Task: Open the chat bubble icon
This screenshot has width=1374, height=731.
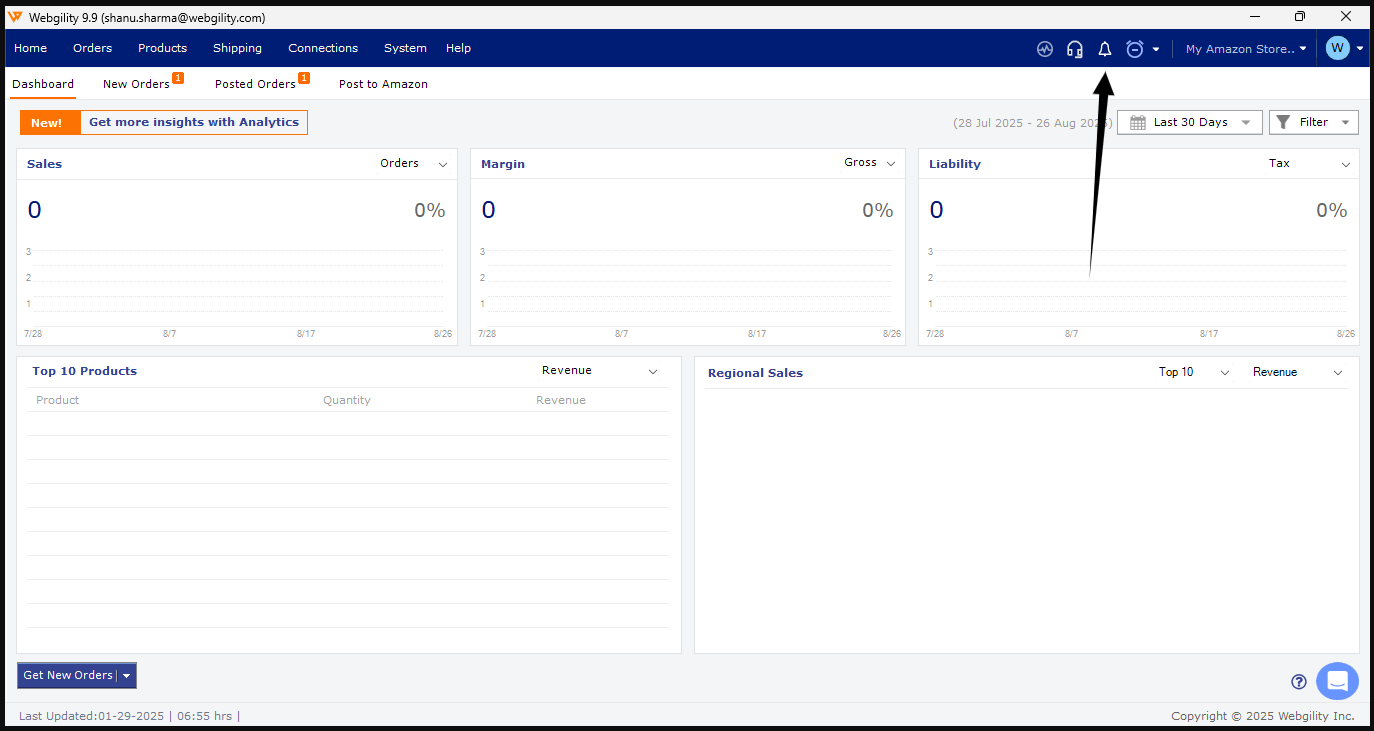Action: point(1337,681)
